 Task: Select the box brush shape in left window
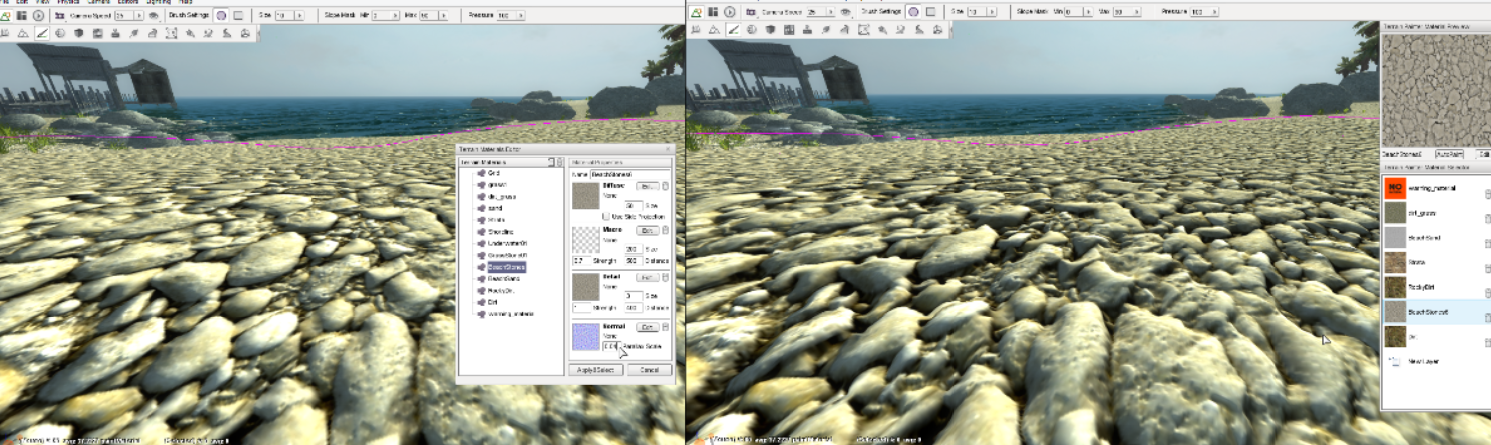pos(238,15)
